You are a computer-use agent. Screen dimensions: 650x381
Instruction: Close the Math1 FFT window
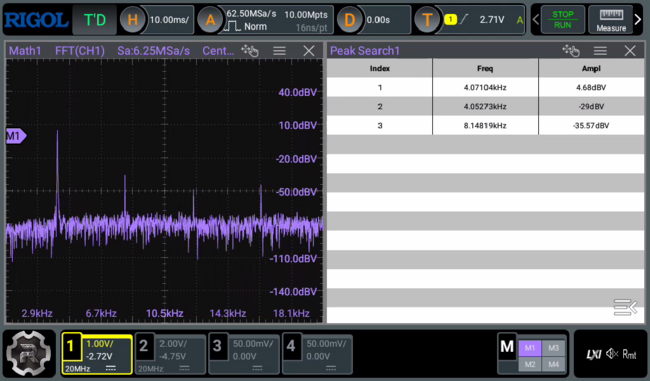309,51
